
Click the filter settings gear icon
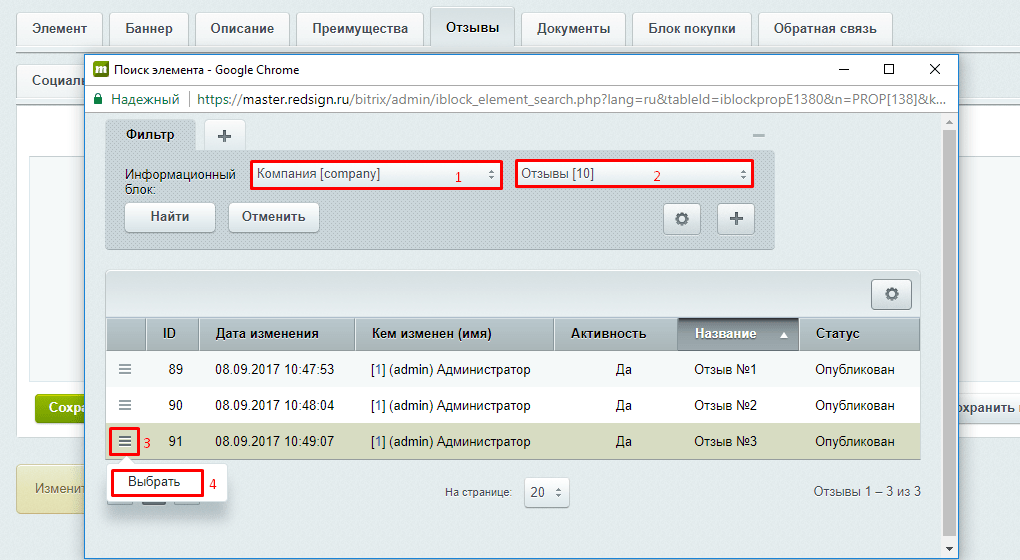[682, 219]
